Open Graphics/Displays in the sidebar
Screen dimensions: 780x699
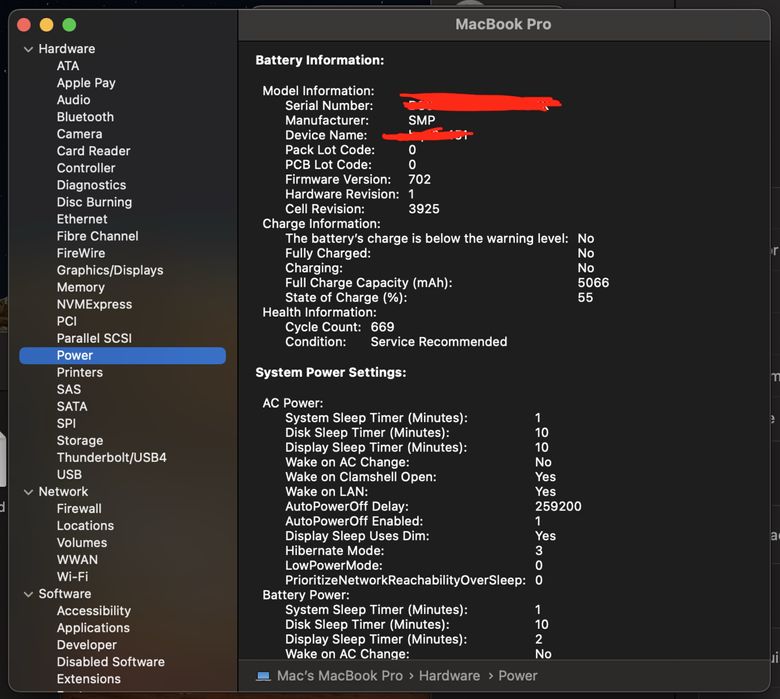pos(110,270)
